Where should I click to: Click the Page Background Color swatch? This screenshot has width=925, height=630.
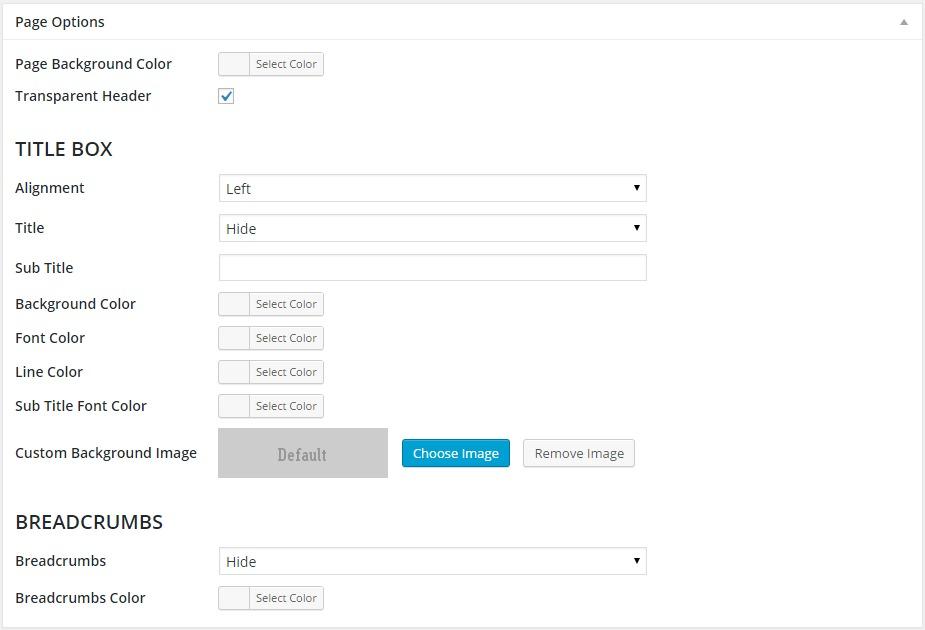click(x=234, y=64)
